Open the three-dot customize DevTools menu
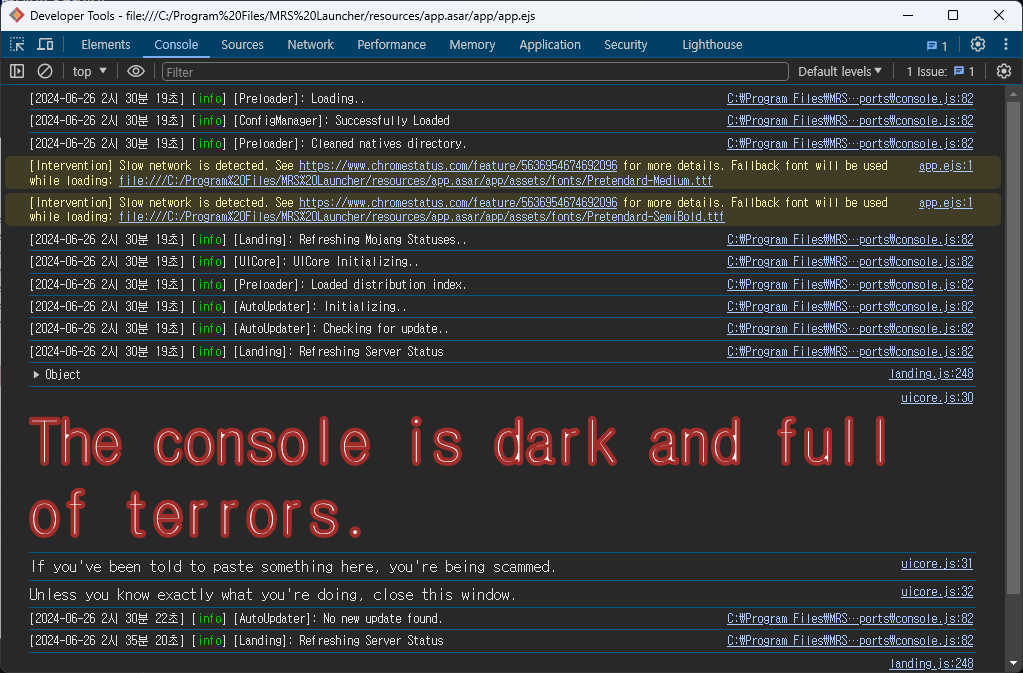The height and width of the screenshot is (673, 1023). pos(1005,44)
